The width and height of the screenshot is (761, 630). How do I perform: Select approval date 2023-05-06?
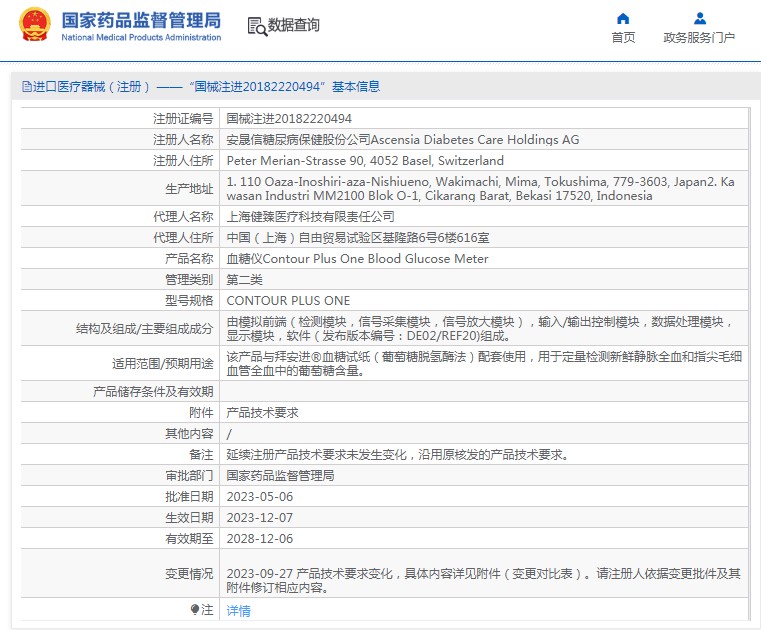260,497
